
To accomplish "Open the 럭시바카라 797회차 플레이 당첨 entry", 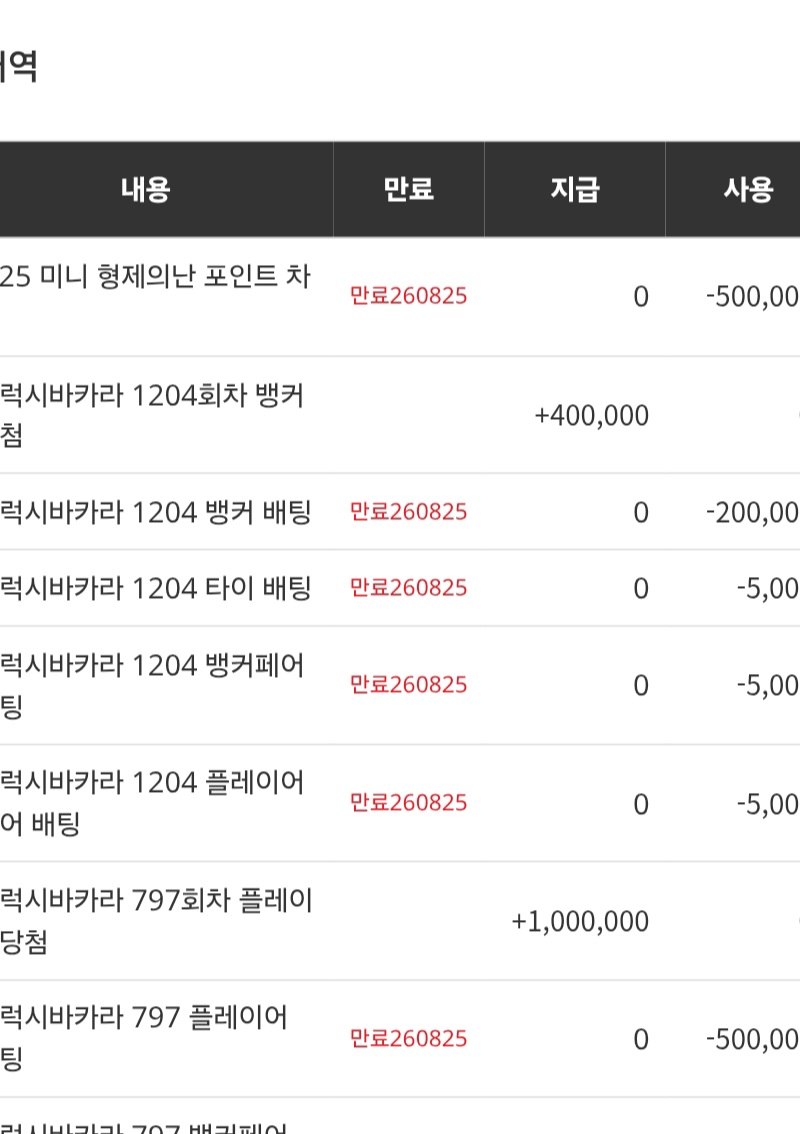I will pyautogui.click(x=156, y=921).
